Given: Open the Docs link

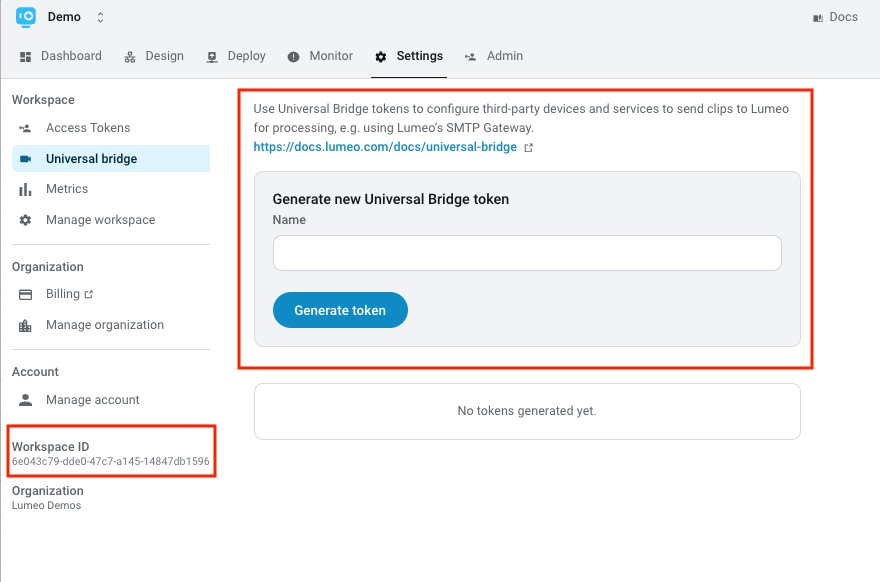Looking at the screenshot, I should [x=835, y=17].
